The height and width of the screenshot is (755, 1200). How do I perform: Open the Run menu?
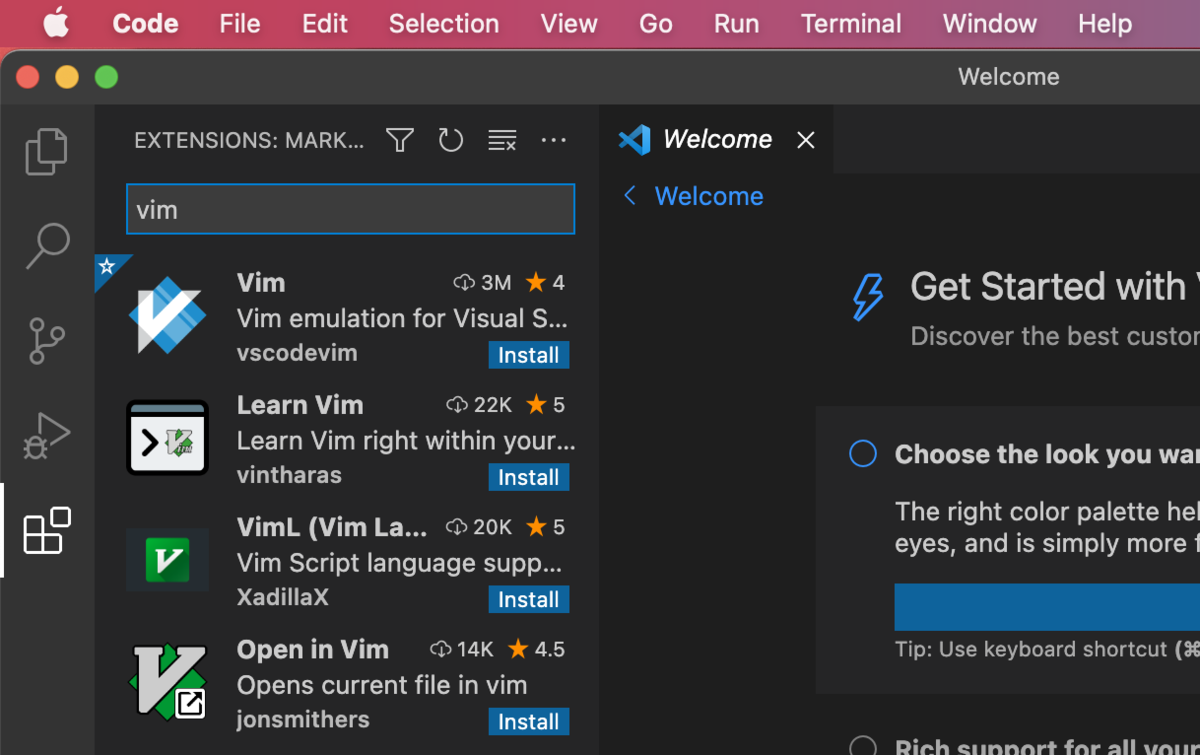737,23
